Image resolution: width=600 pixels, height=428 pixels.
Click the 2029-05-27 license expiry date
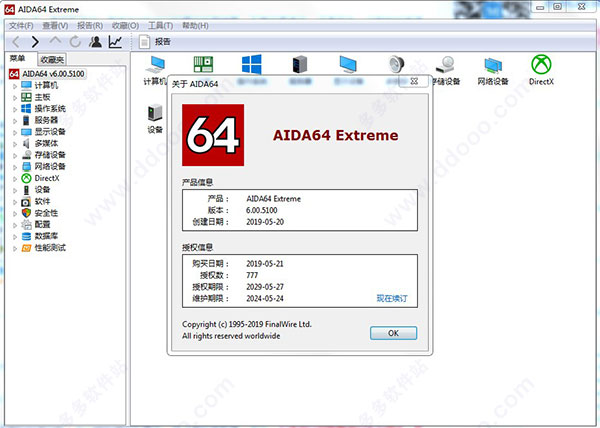pyautogui.click(x=265, y=286)
